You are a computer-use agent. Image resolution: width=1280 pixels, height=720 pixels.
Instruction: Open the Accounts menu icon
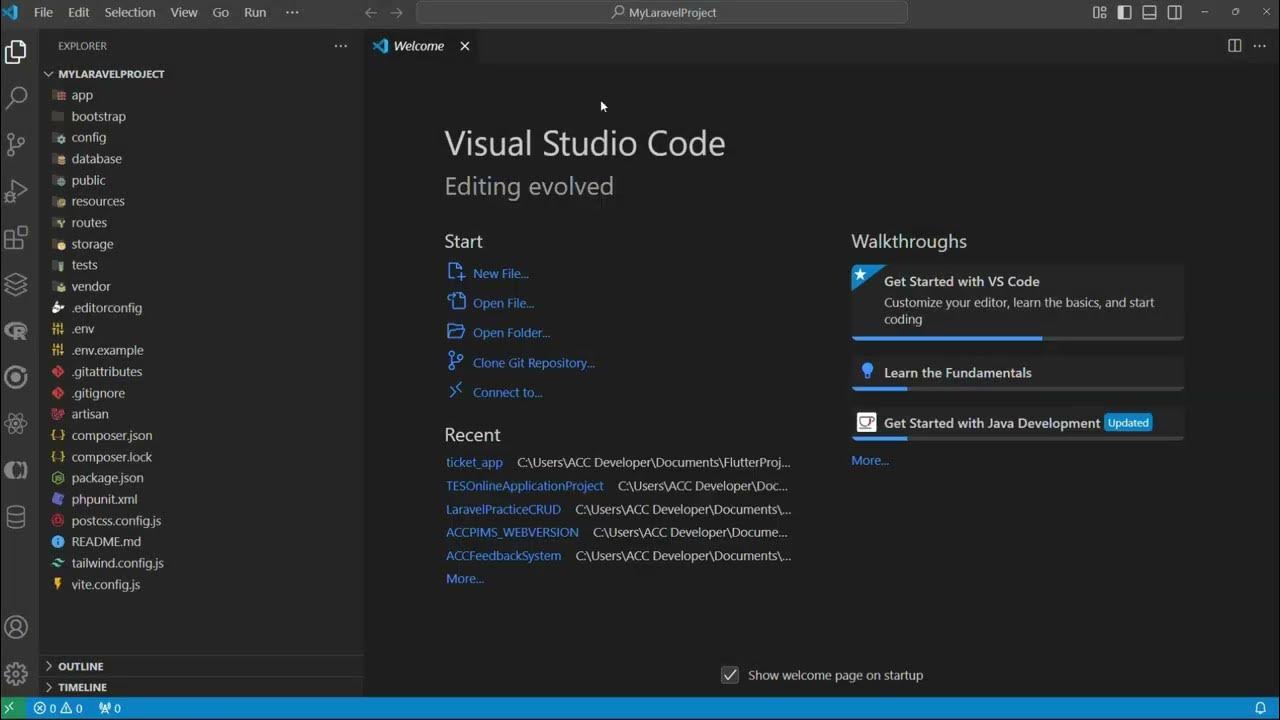click(x=16, y=627)
